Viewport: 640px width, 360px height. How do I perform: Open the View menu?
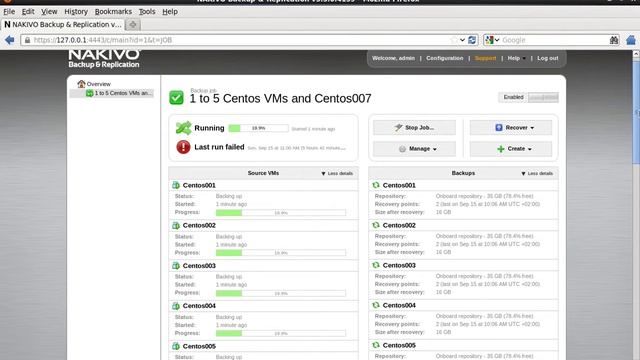click(49, 12)
